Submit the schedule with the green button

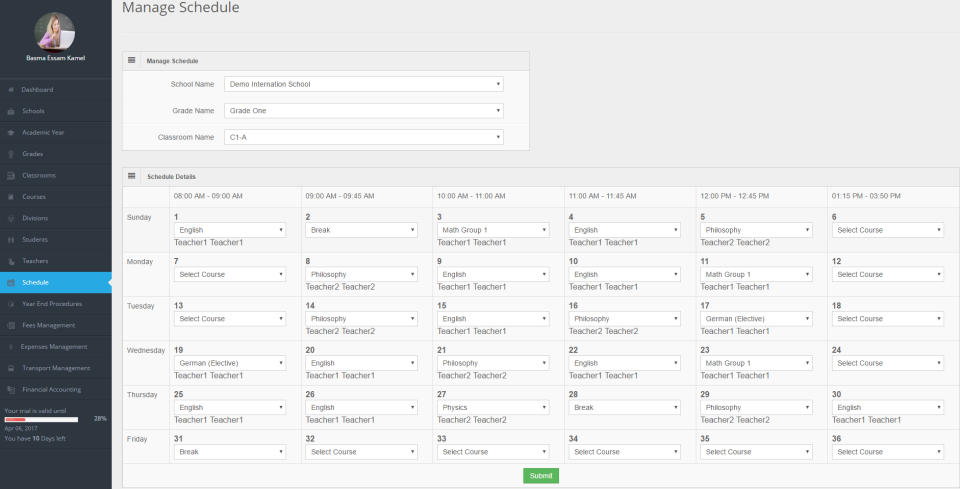541,476
